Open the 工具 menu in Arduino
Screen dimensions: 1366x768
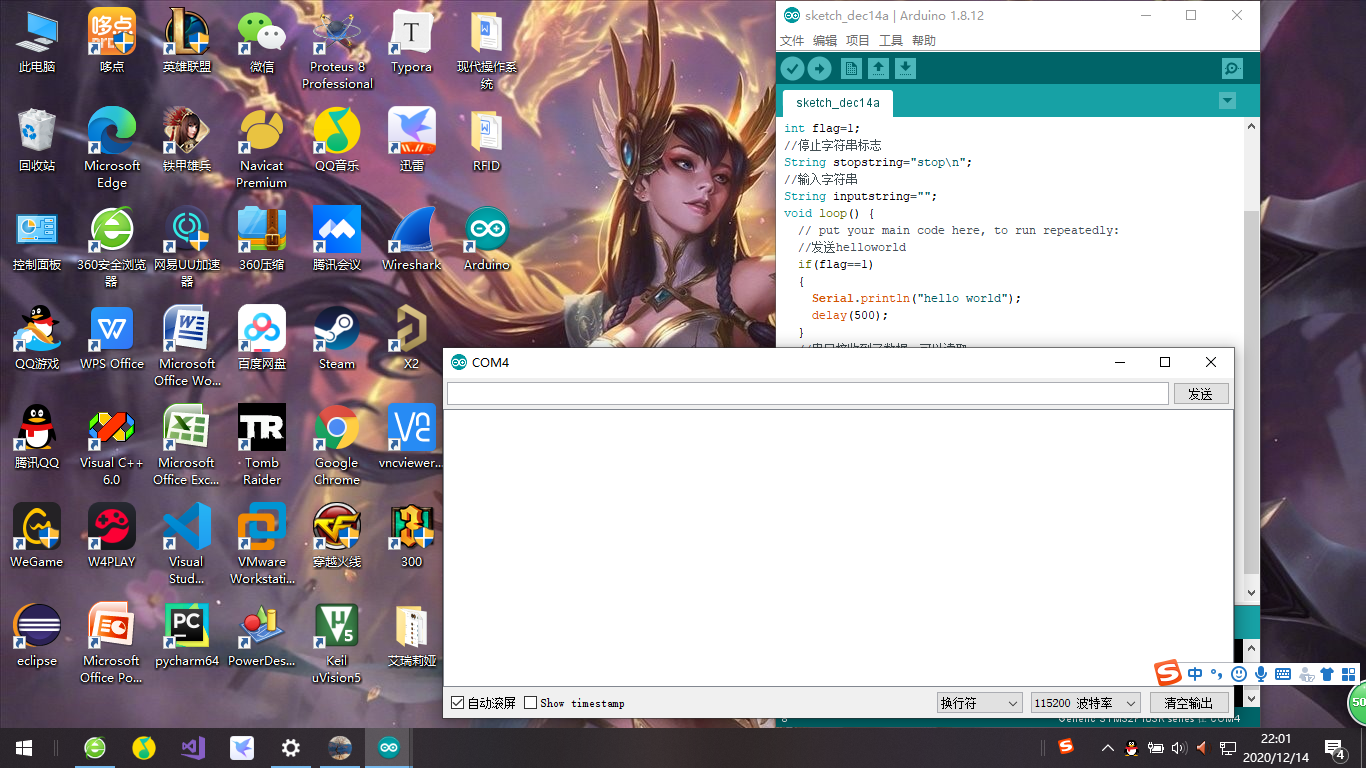pos(891,41)
